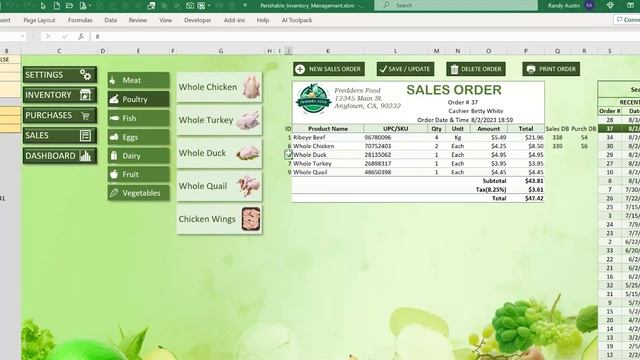Open the Page Layout ribbon tab
Viewport: 640px width, 360px height.
pyautogui.click(x=39, y=20)
